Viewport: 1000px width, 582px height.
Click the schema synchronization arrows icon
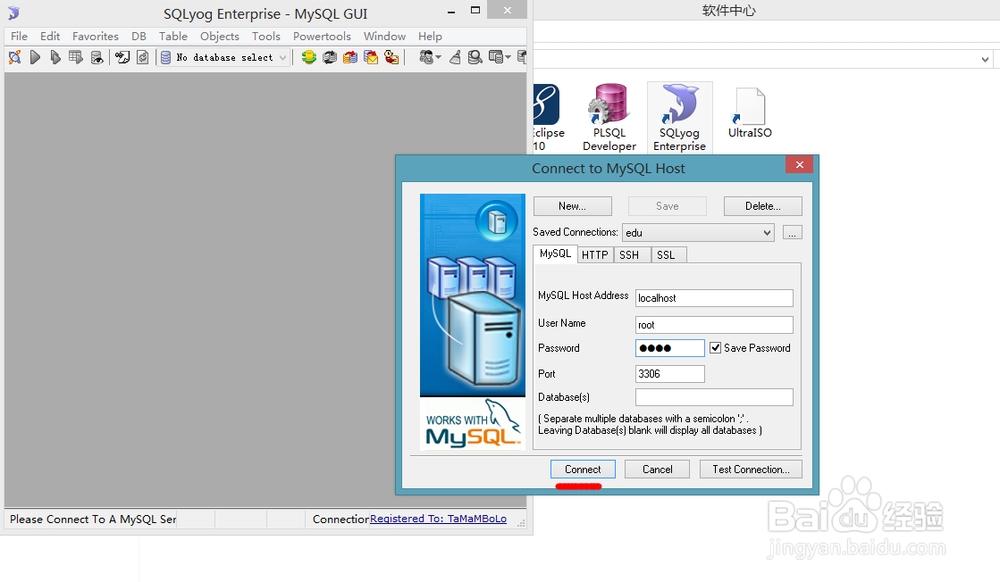pos(330,57)
